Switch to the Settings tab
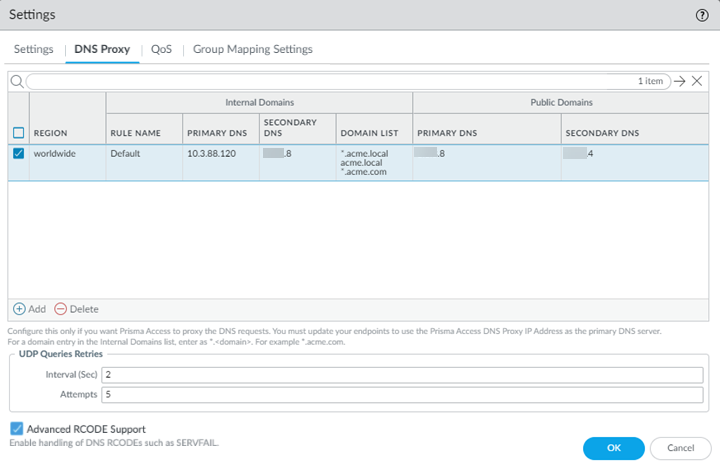This screenshot has width=720, height=470. point(33,49)
